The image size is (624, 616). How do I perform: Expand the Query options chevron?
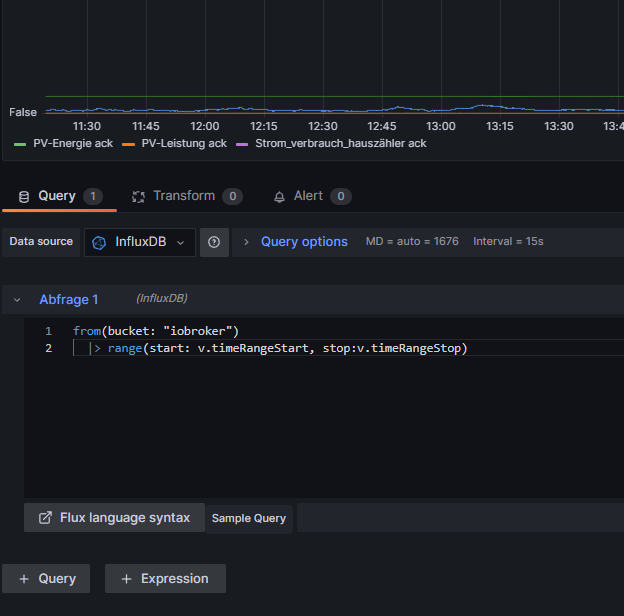[246, 242]
